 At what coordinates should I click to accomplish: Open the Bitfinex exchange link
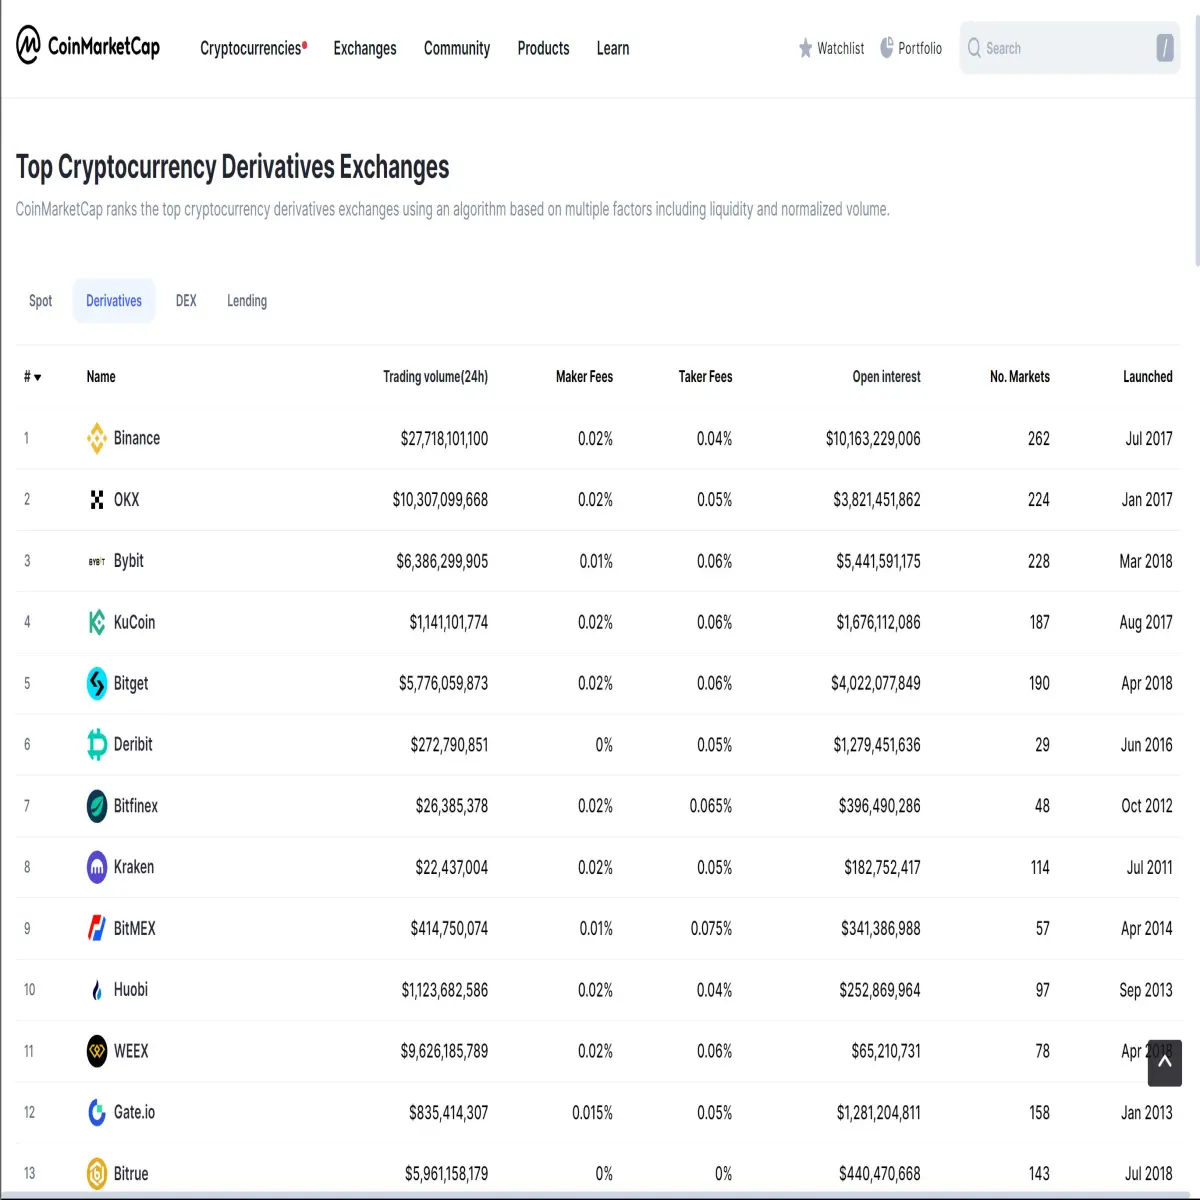click(136, 806)
